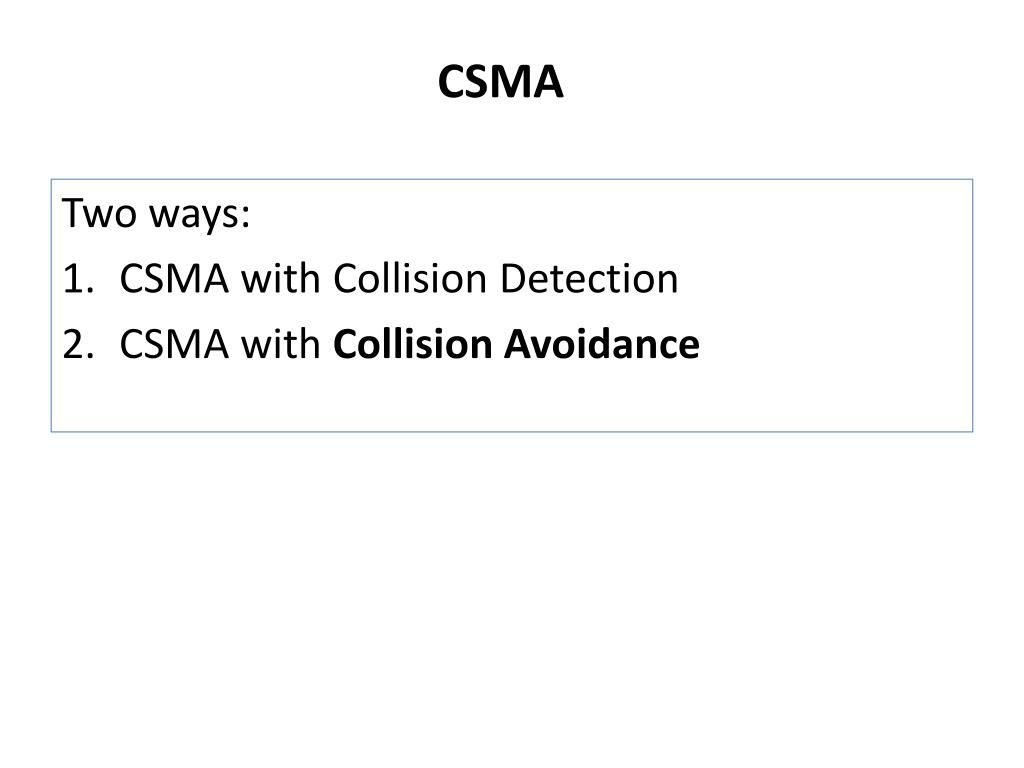Select the word Two in first line
1024x768 pixels.
click(x=99, y=213)
